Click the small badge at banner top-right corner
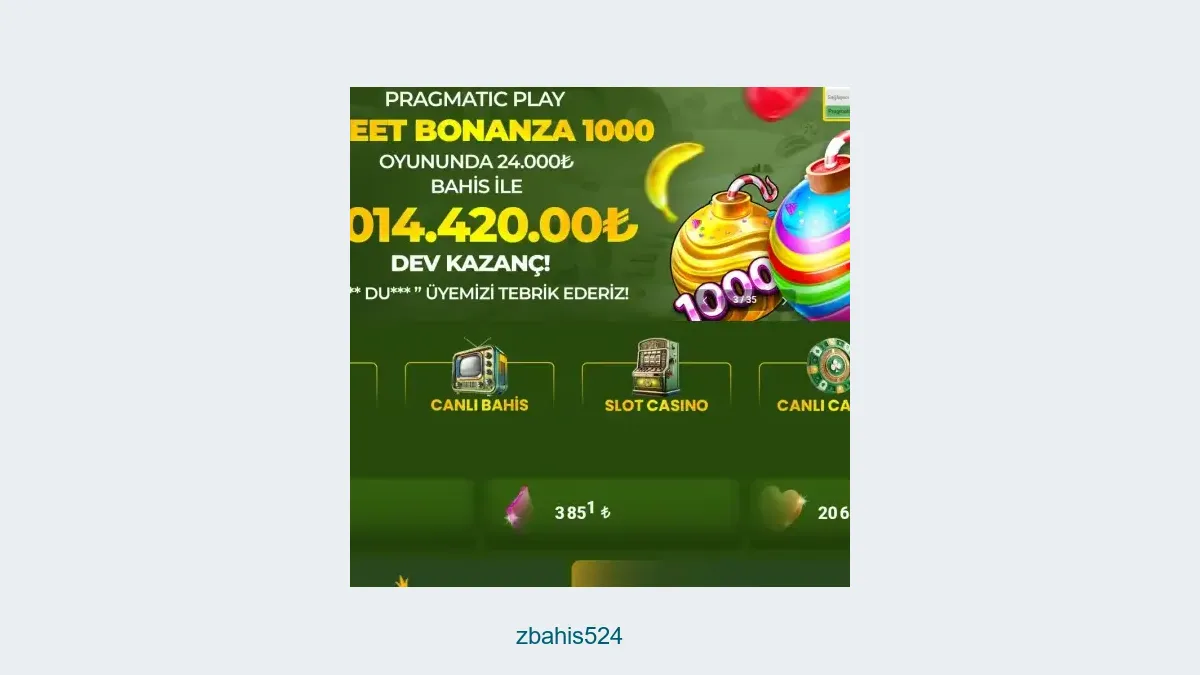 tap(836, 103)
